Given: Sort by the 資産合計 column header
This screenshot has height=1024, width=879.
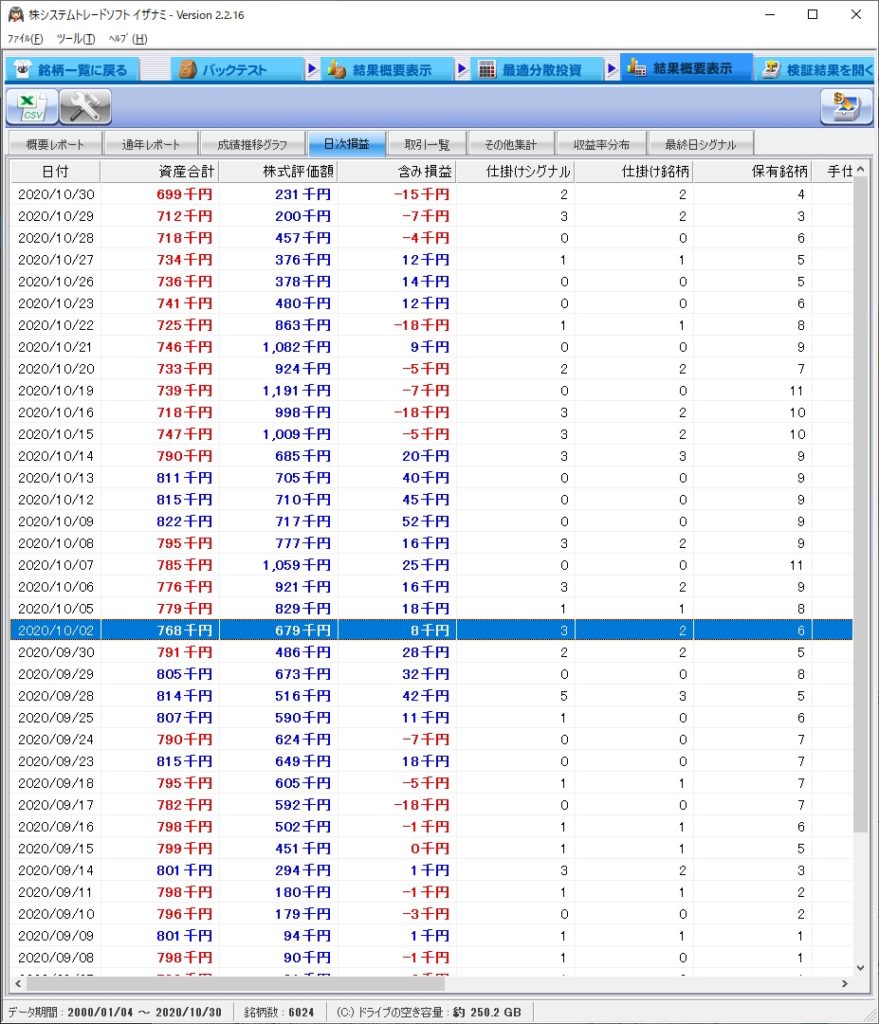Looking at the screenshot, I should point(158,172).
